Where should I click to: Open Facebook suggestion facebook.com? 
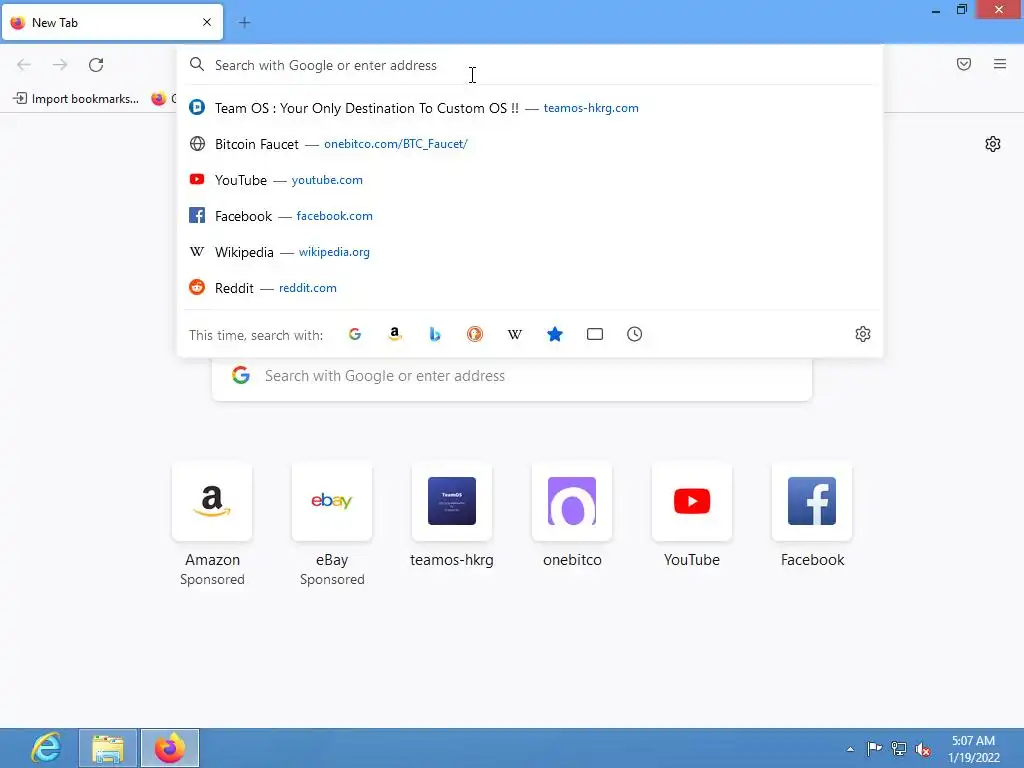click(x=530, y=216)
